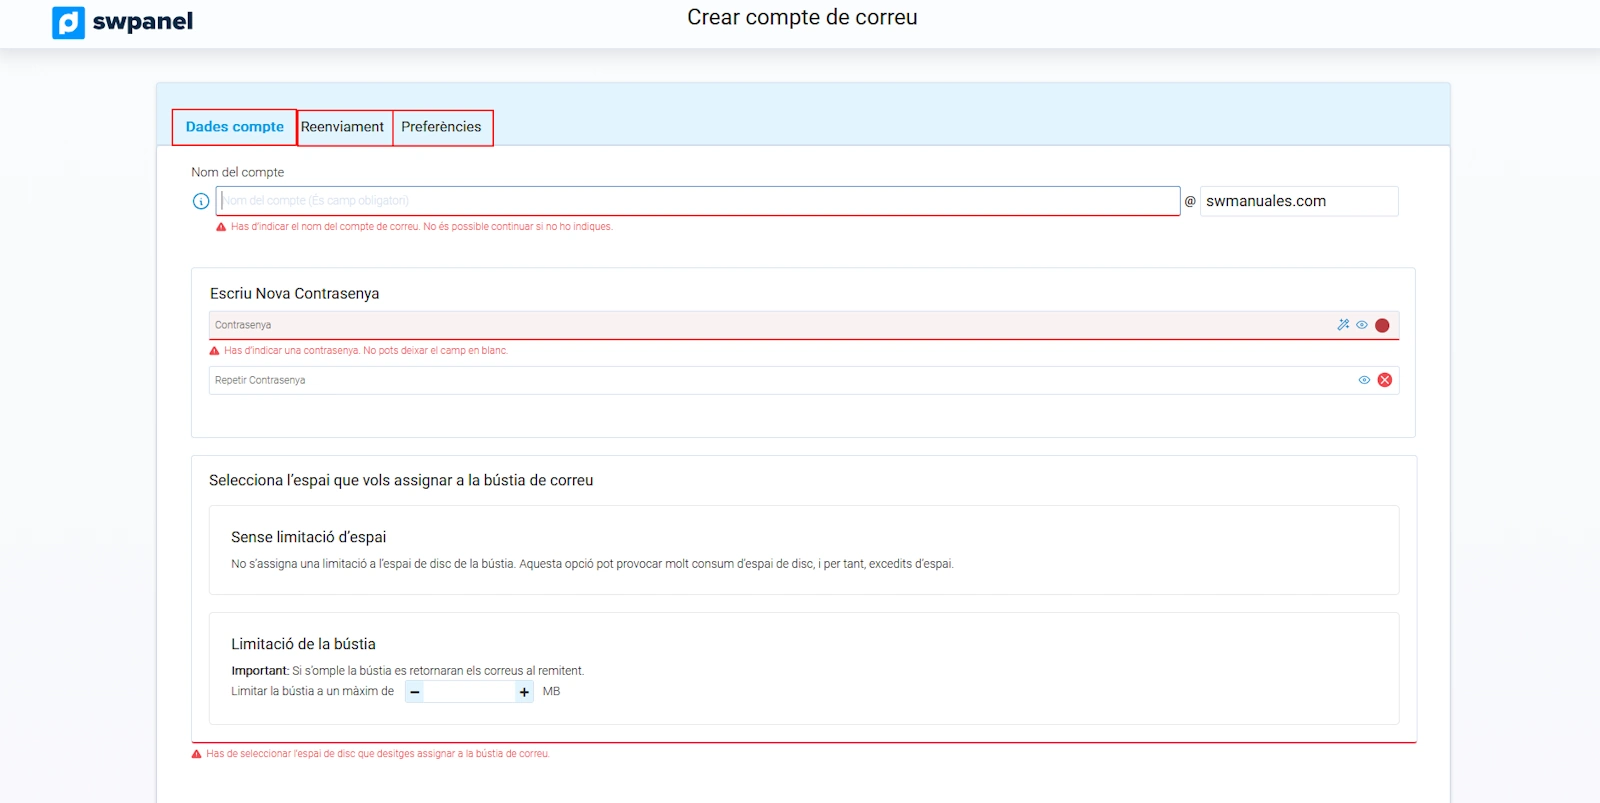Decrease mailbox limit with minus button
The width and height of the screenshot is (1600, 803).
(415, 692)
